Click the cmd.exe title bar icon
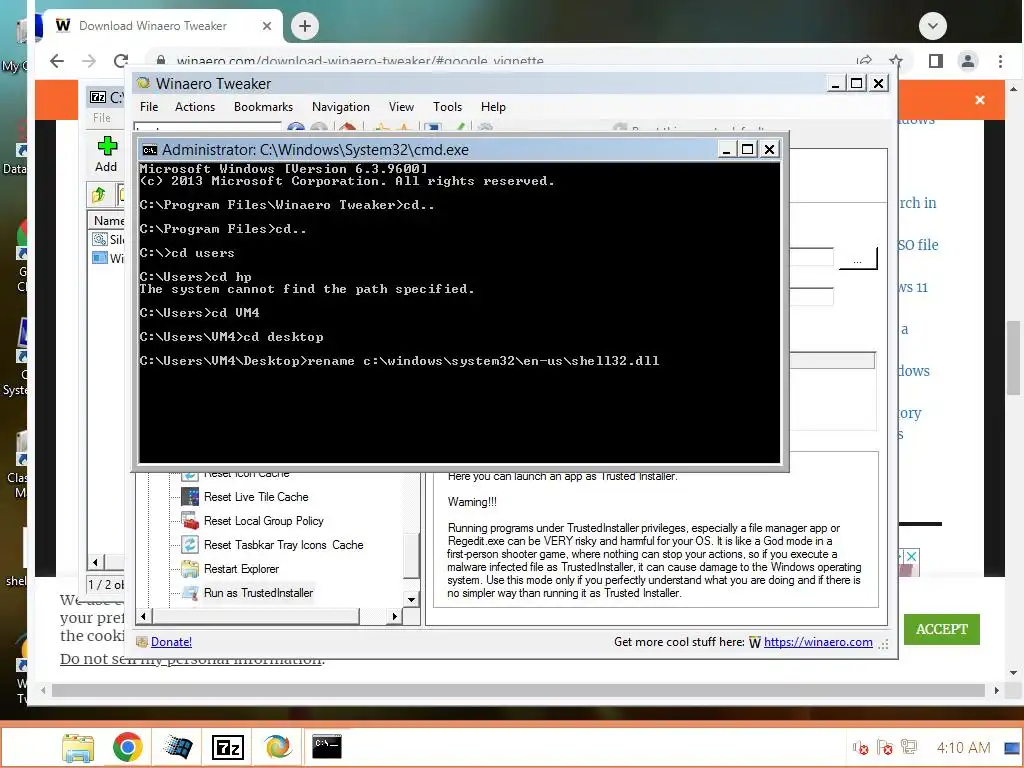 pyautogui.click(x=150, y=150)
